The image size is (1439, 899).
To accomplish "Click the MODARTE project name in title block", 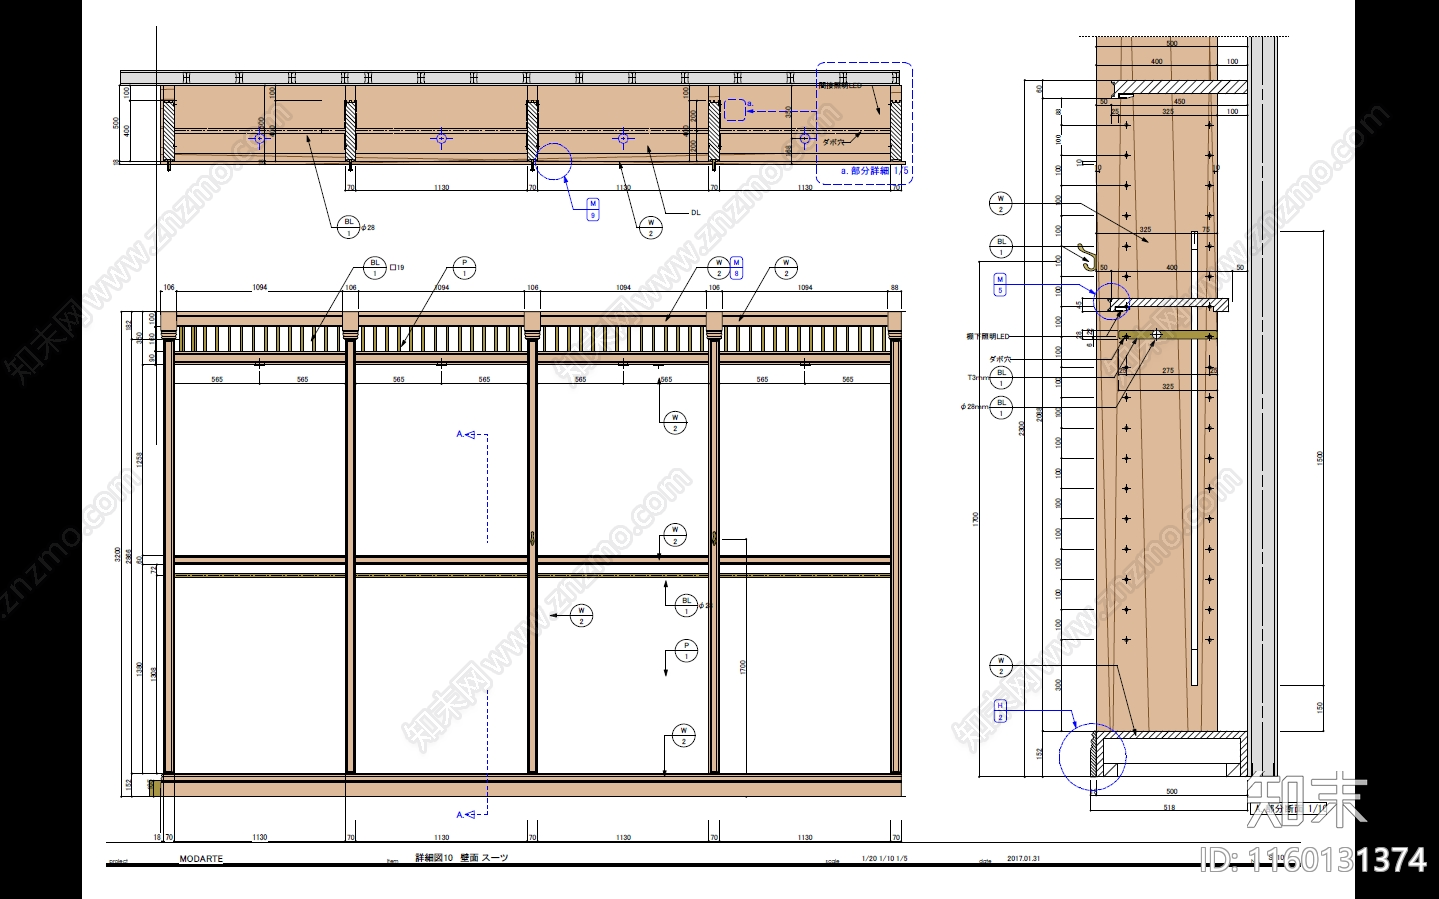I will coord(201,859).
